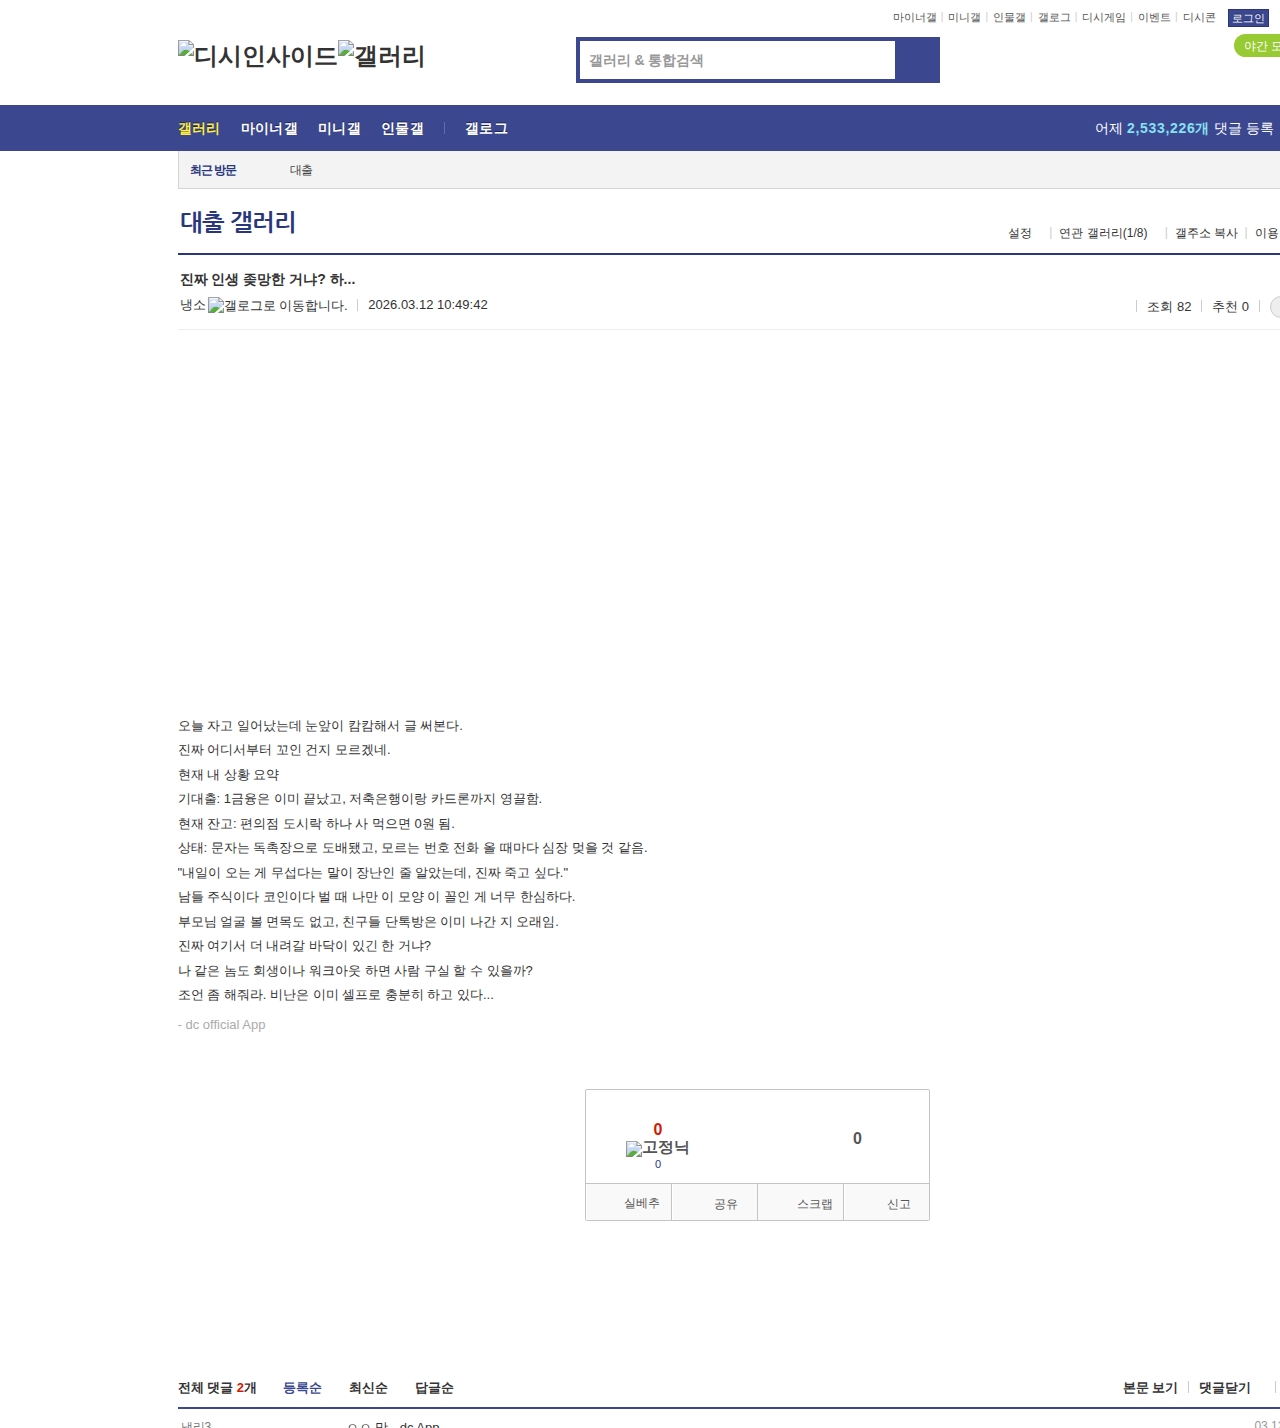This screenshot has width=1280, height=1428.
Task: Click the line starting 상태: 문자는 독촉장으로
Action: pyautogui.click(x=413, y=848)
